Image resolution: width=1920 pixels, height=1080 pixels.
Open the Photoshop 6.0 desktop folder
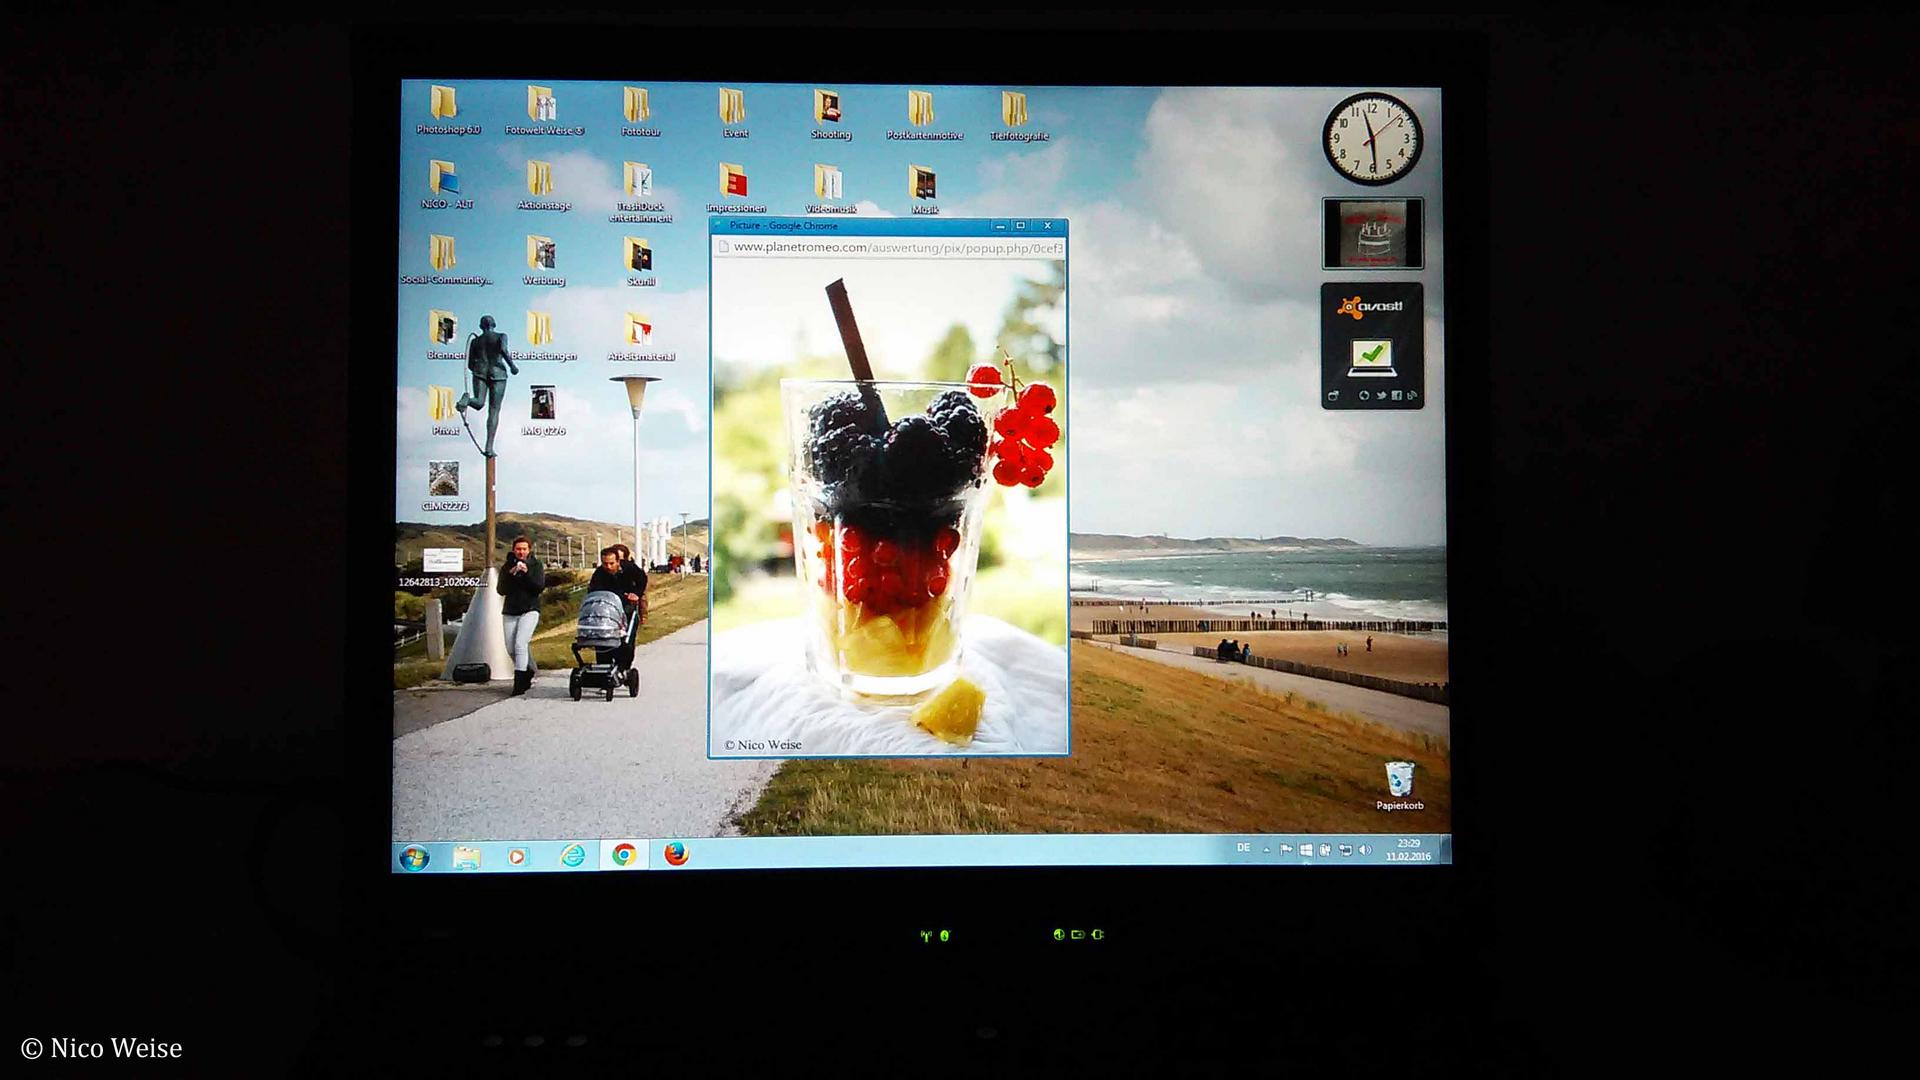(x=446, y=110)
